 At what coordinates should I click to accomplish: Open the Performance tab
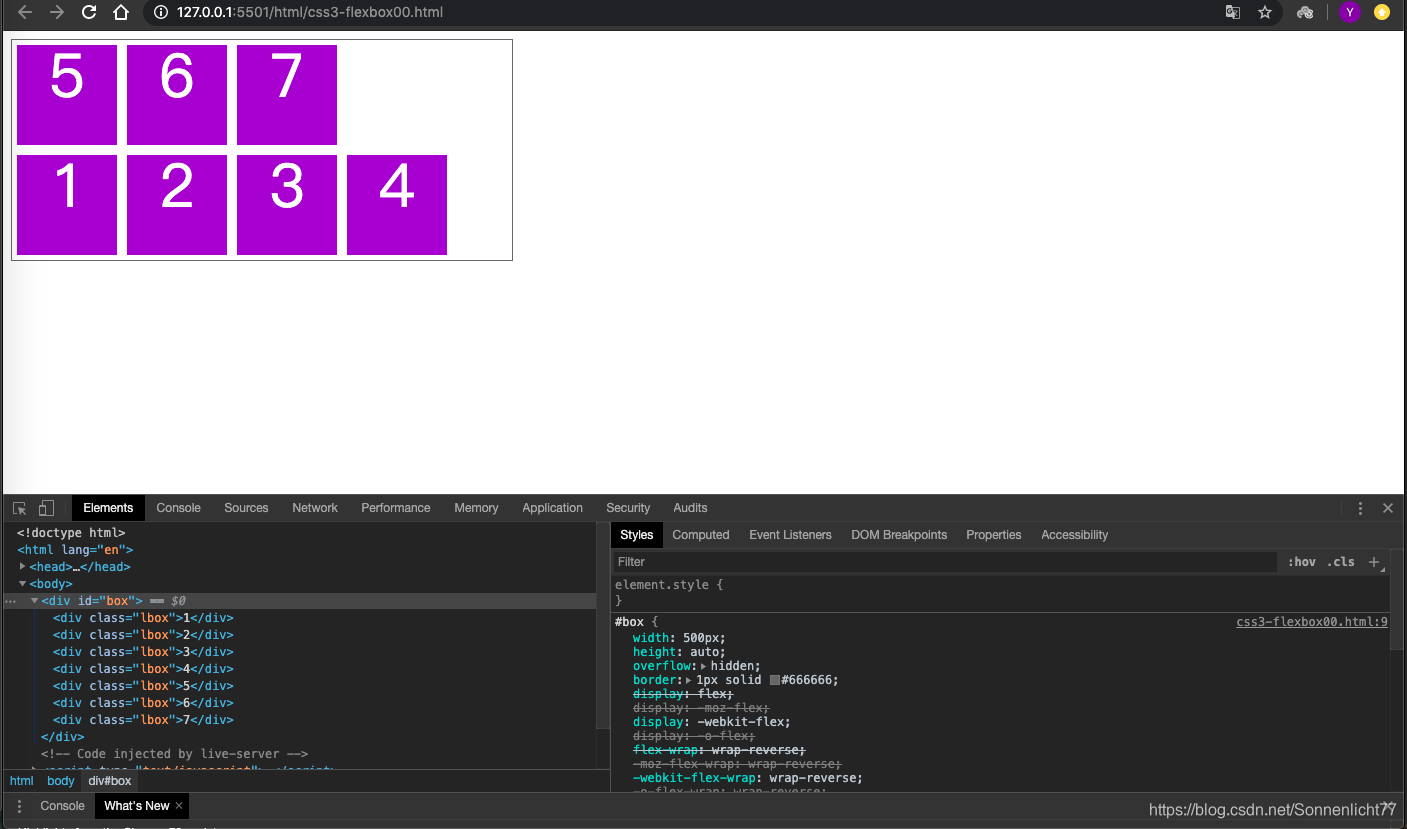coord(396,508)
